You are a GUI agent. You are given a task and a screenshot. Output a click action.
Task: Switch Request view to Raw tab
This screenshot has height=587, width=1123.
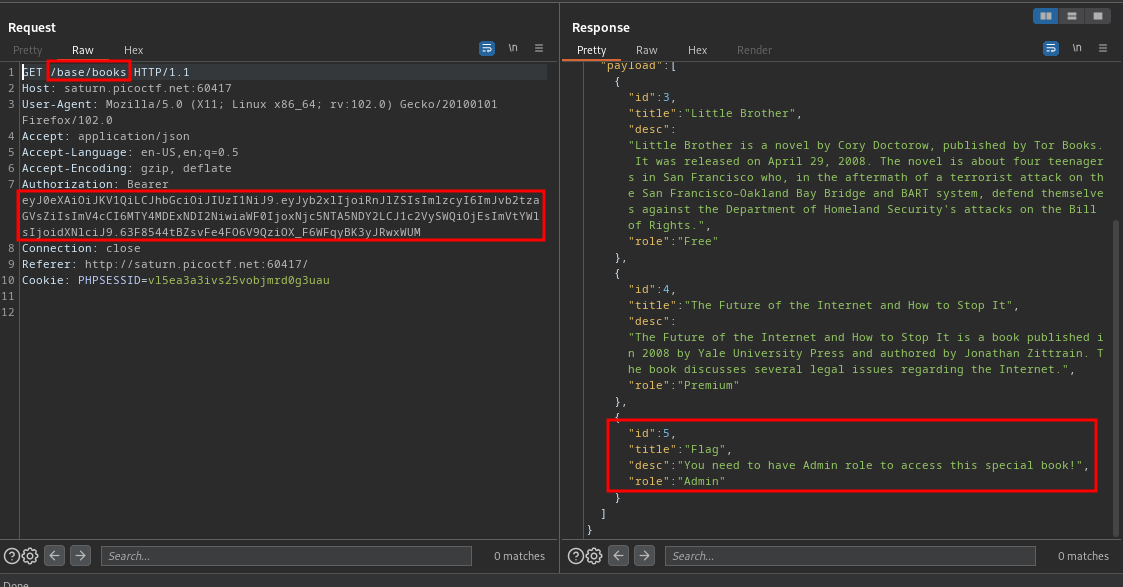pos(82,50)
